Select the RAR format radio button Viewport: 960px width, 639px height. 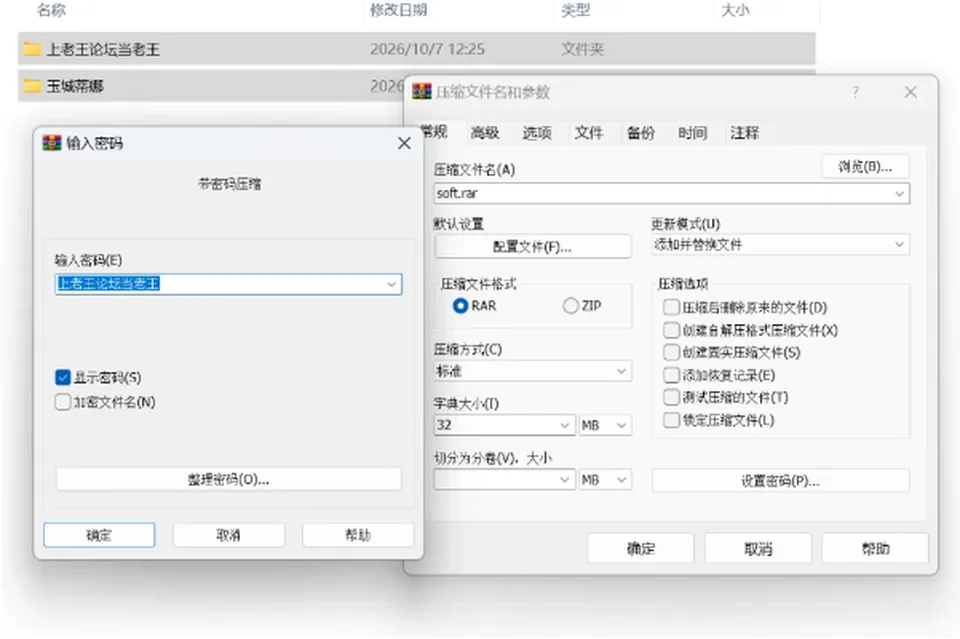[x=460, y=305]
